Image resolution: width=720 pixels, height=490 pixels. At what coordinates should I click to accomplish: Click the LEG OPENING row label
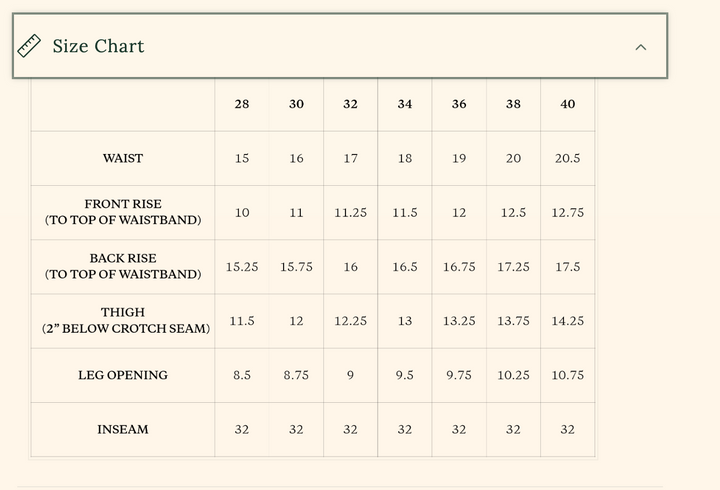[x=123, y=375]
